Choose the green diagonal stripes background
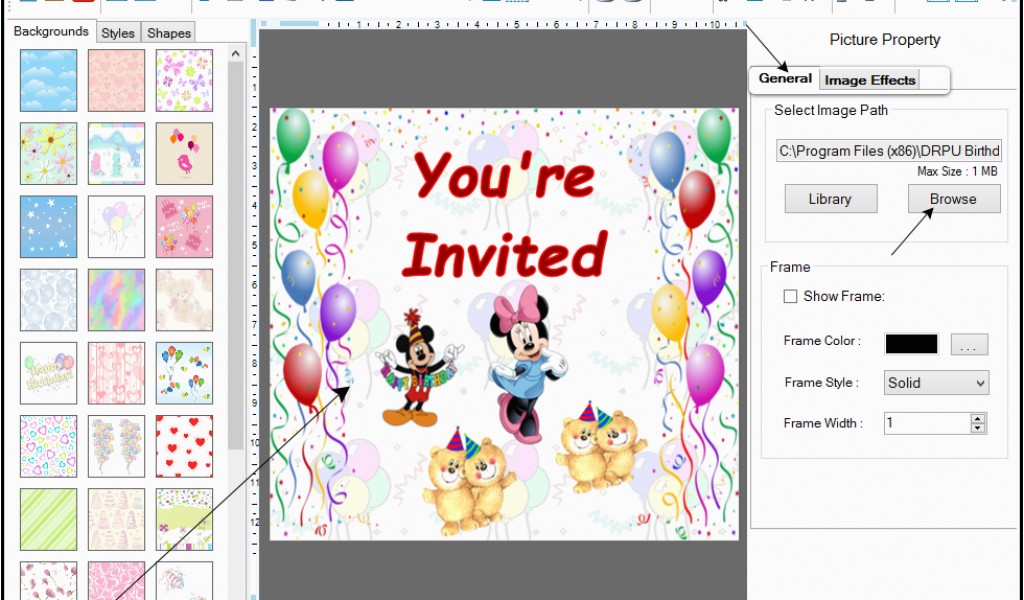 (x=48, y=519)
